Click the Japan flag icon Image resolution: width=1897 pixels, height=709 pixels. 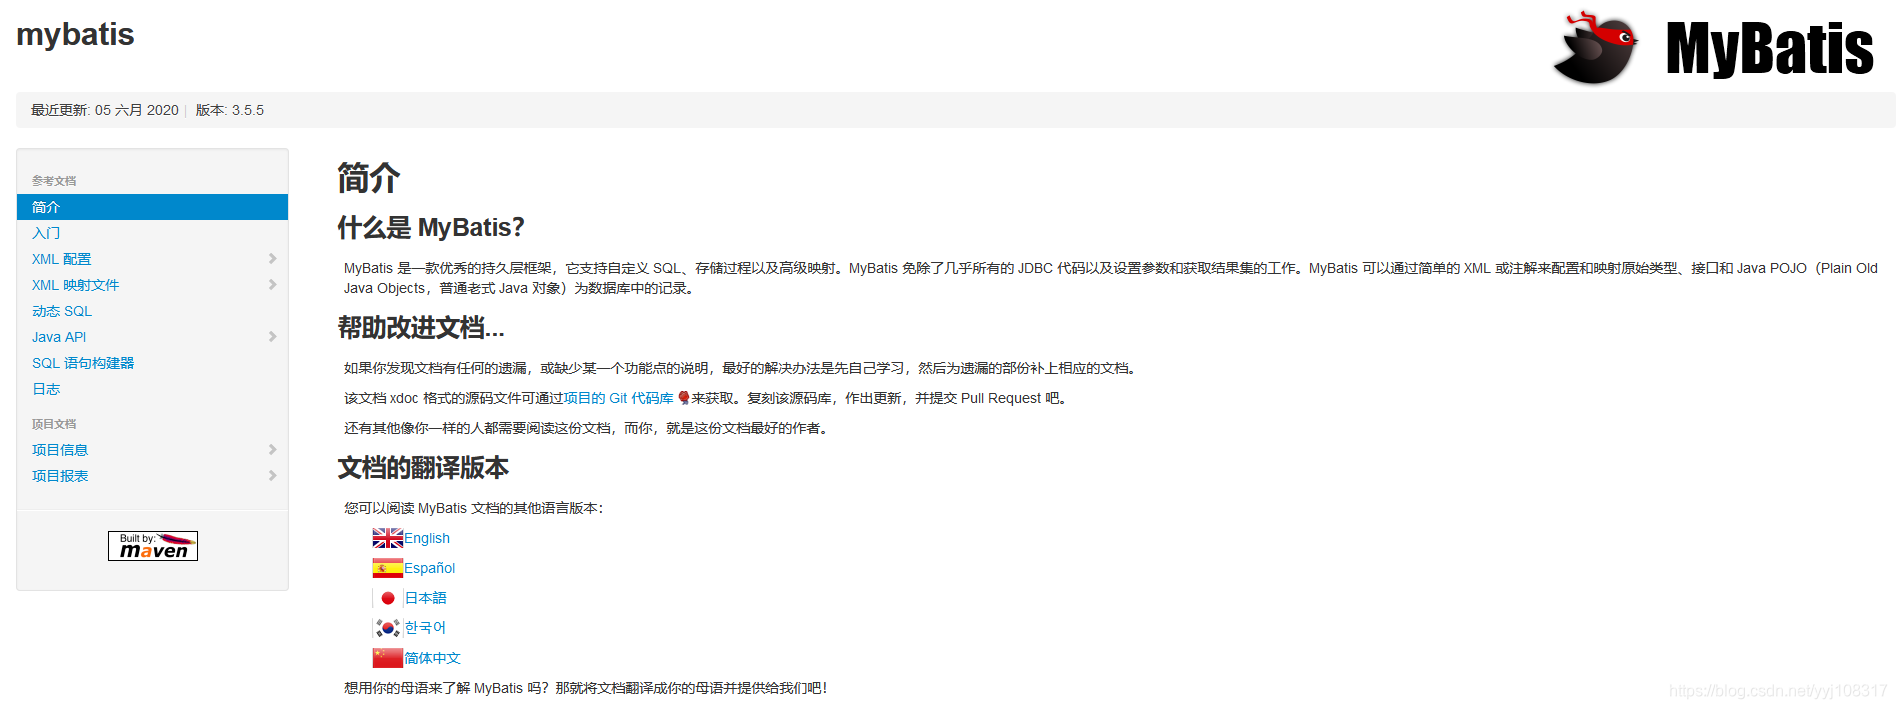(x=388, y=598)
